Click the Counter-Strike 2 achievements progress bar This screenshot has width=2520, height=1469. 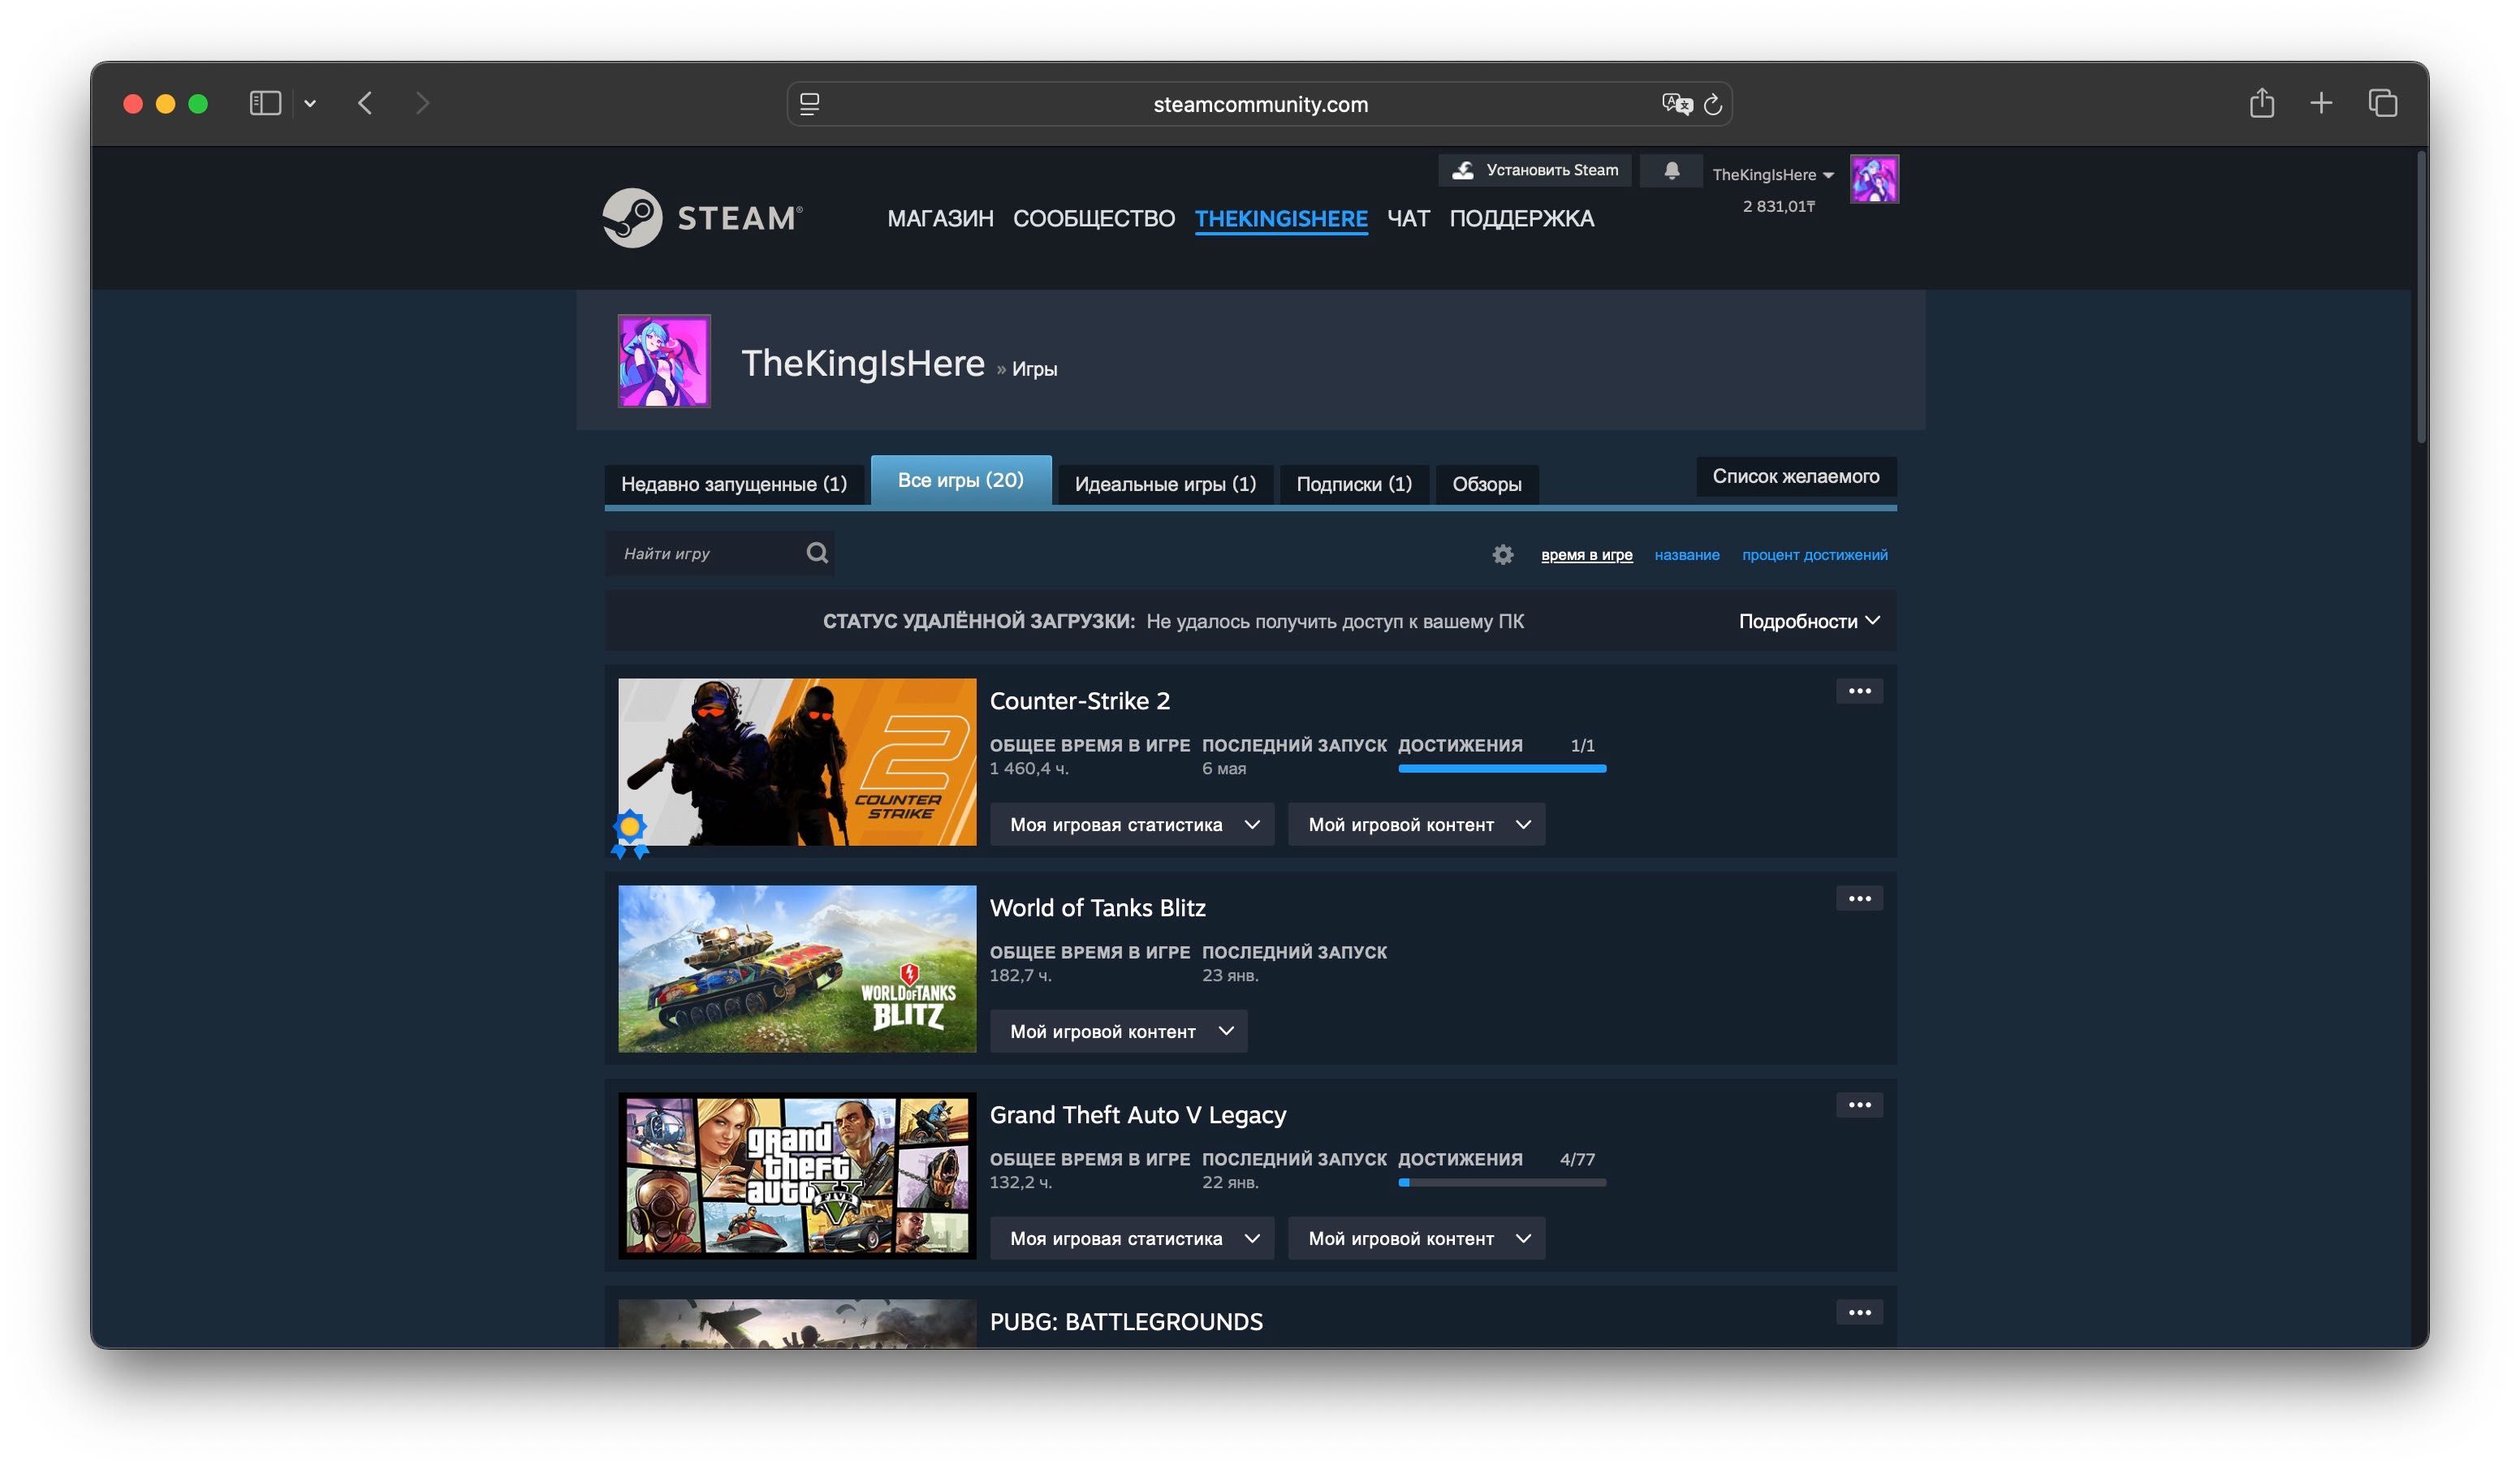1502,769
